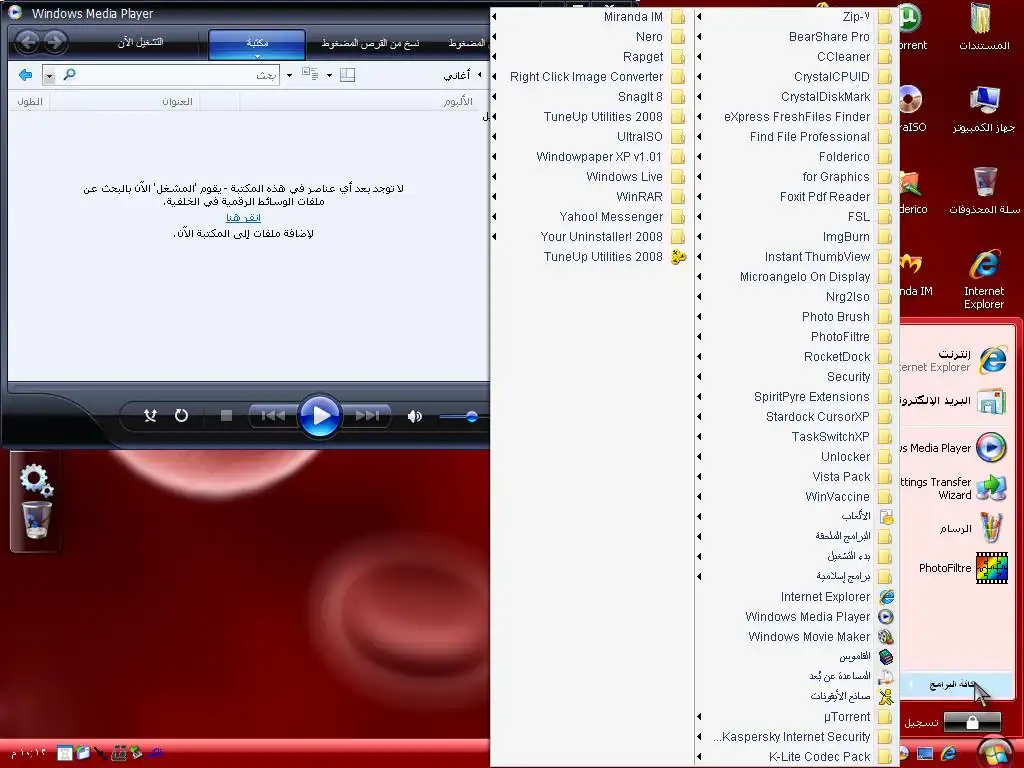Click the الطول column header
This screenshot has width=1024, height=768.
(30, 102)
